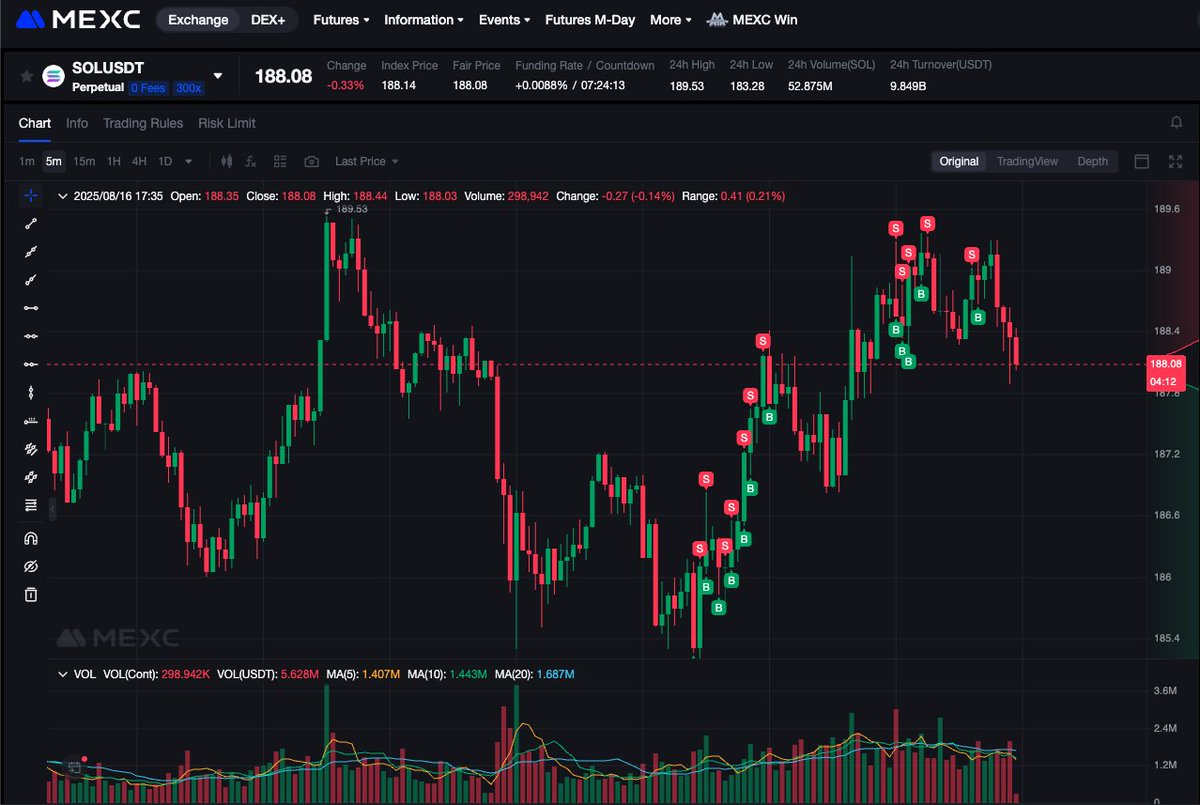Click the Solana coin logo
Viewport: 1200px width, 805px height.
click(54, 77)
